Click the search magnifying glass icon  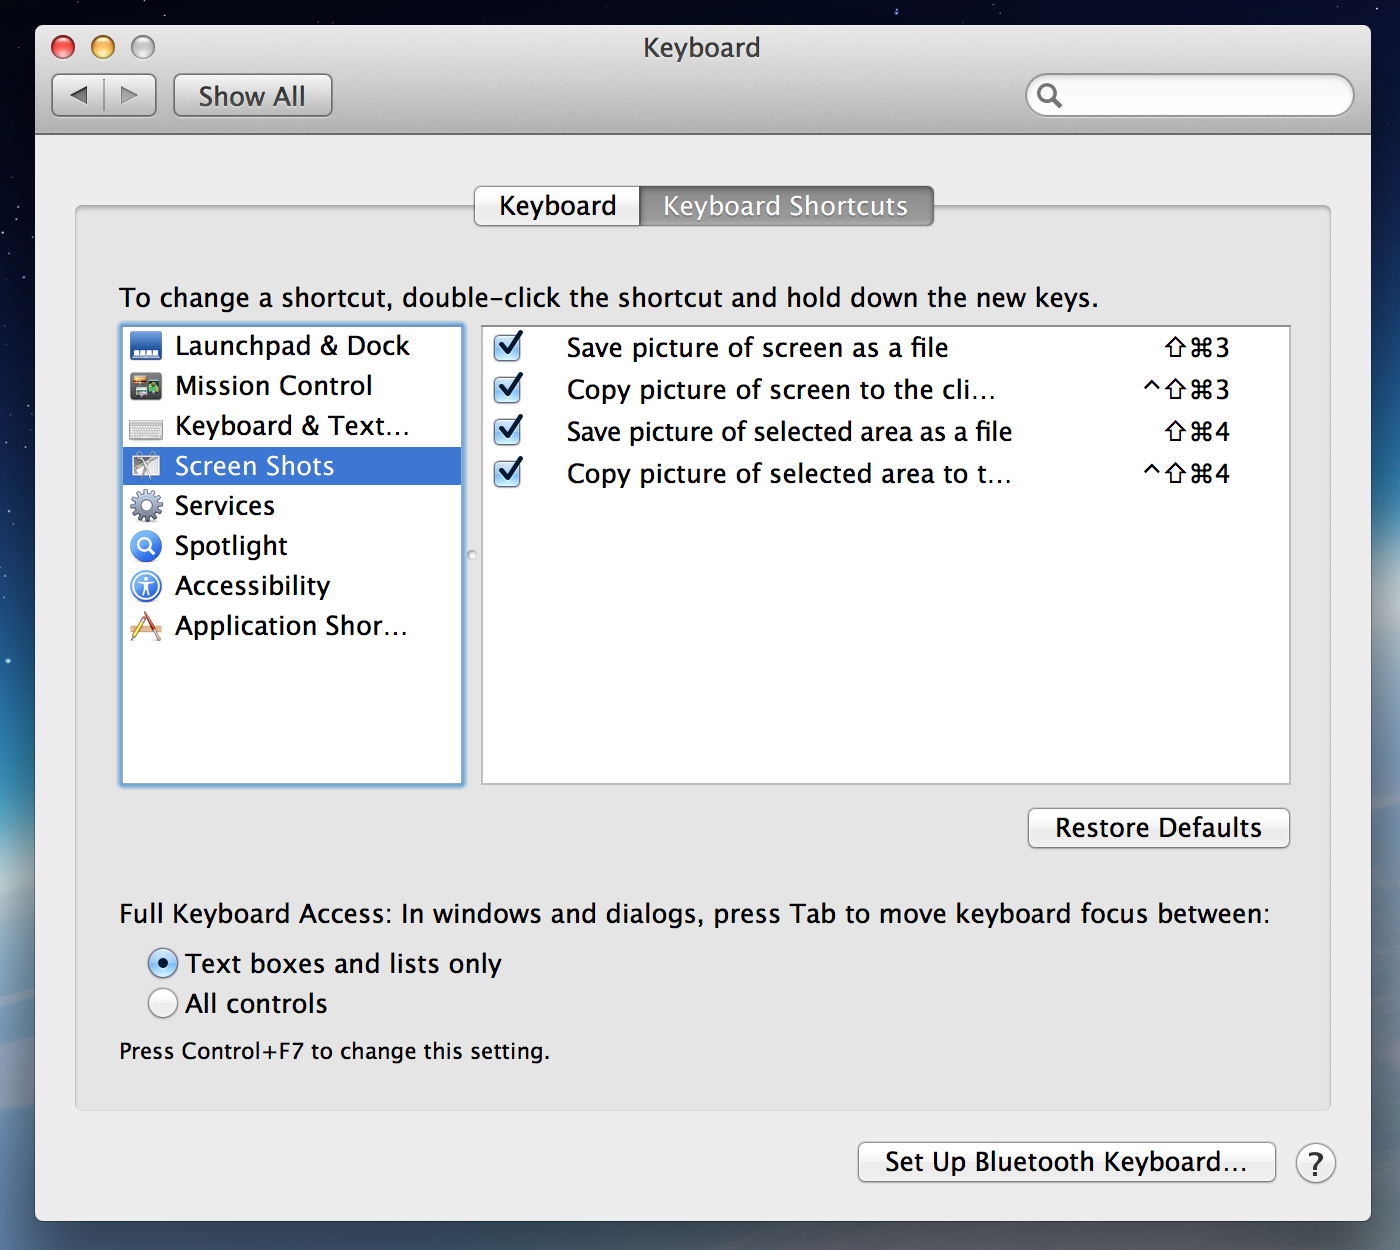(x=1049, y=96)
